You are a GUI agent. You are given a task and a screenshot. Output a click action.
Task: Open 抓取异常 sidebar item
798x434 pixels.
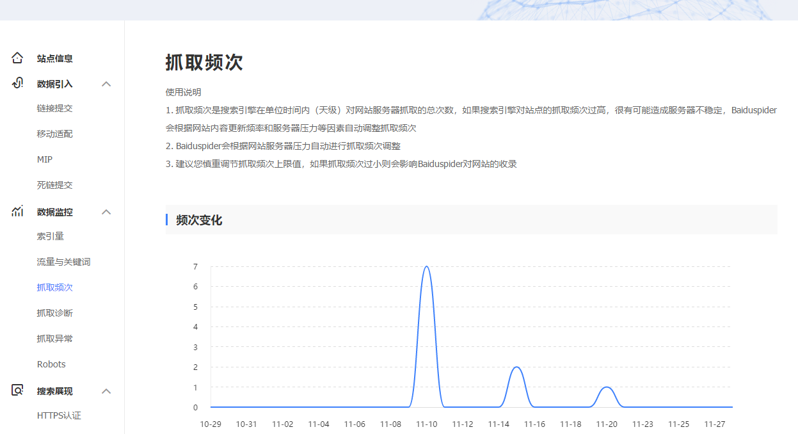[x=54, y=338]
